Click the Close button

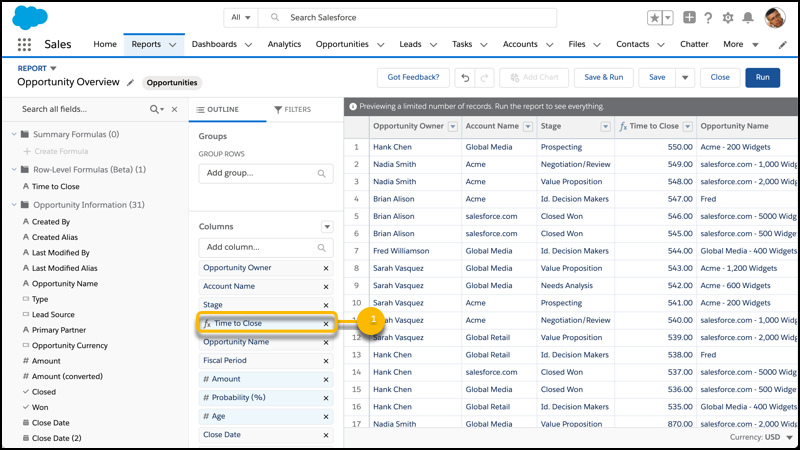(720, 78)
